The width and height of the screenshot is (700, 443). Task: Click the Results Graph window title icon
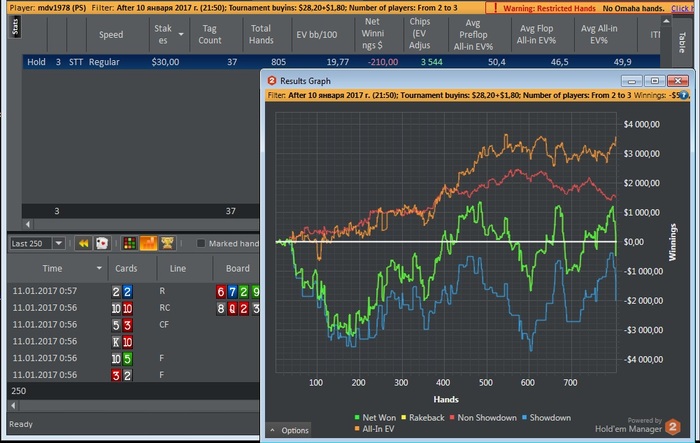[271, 80]
